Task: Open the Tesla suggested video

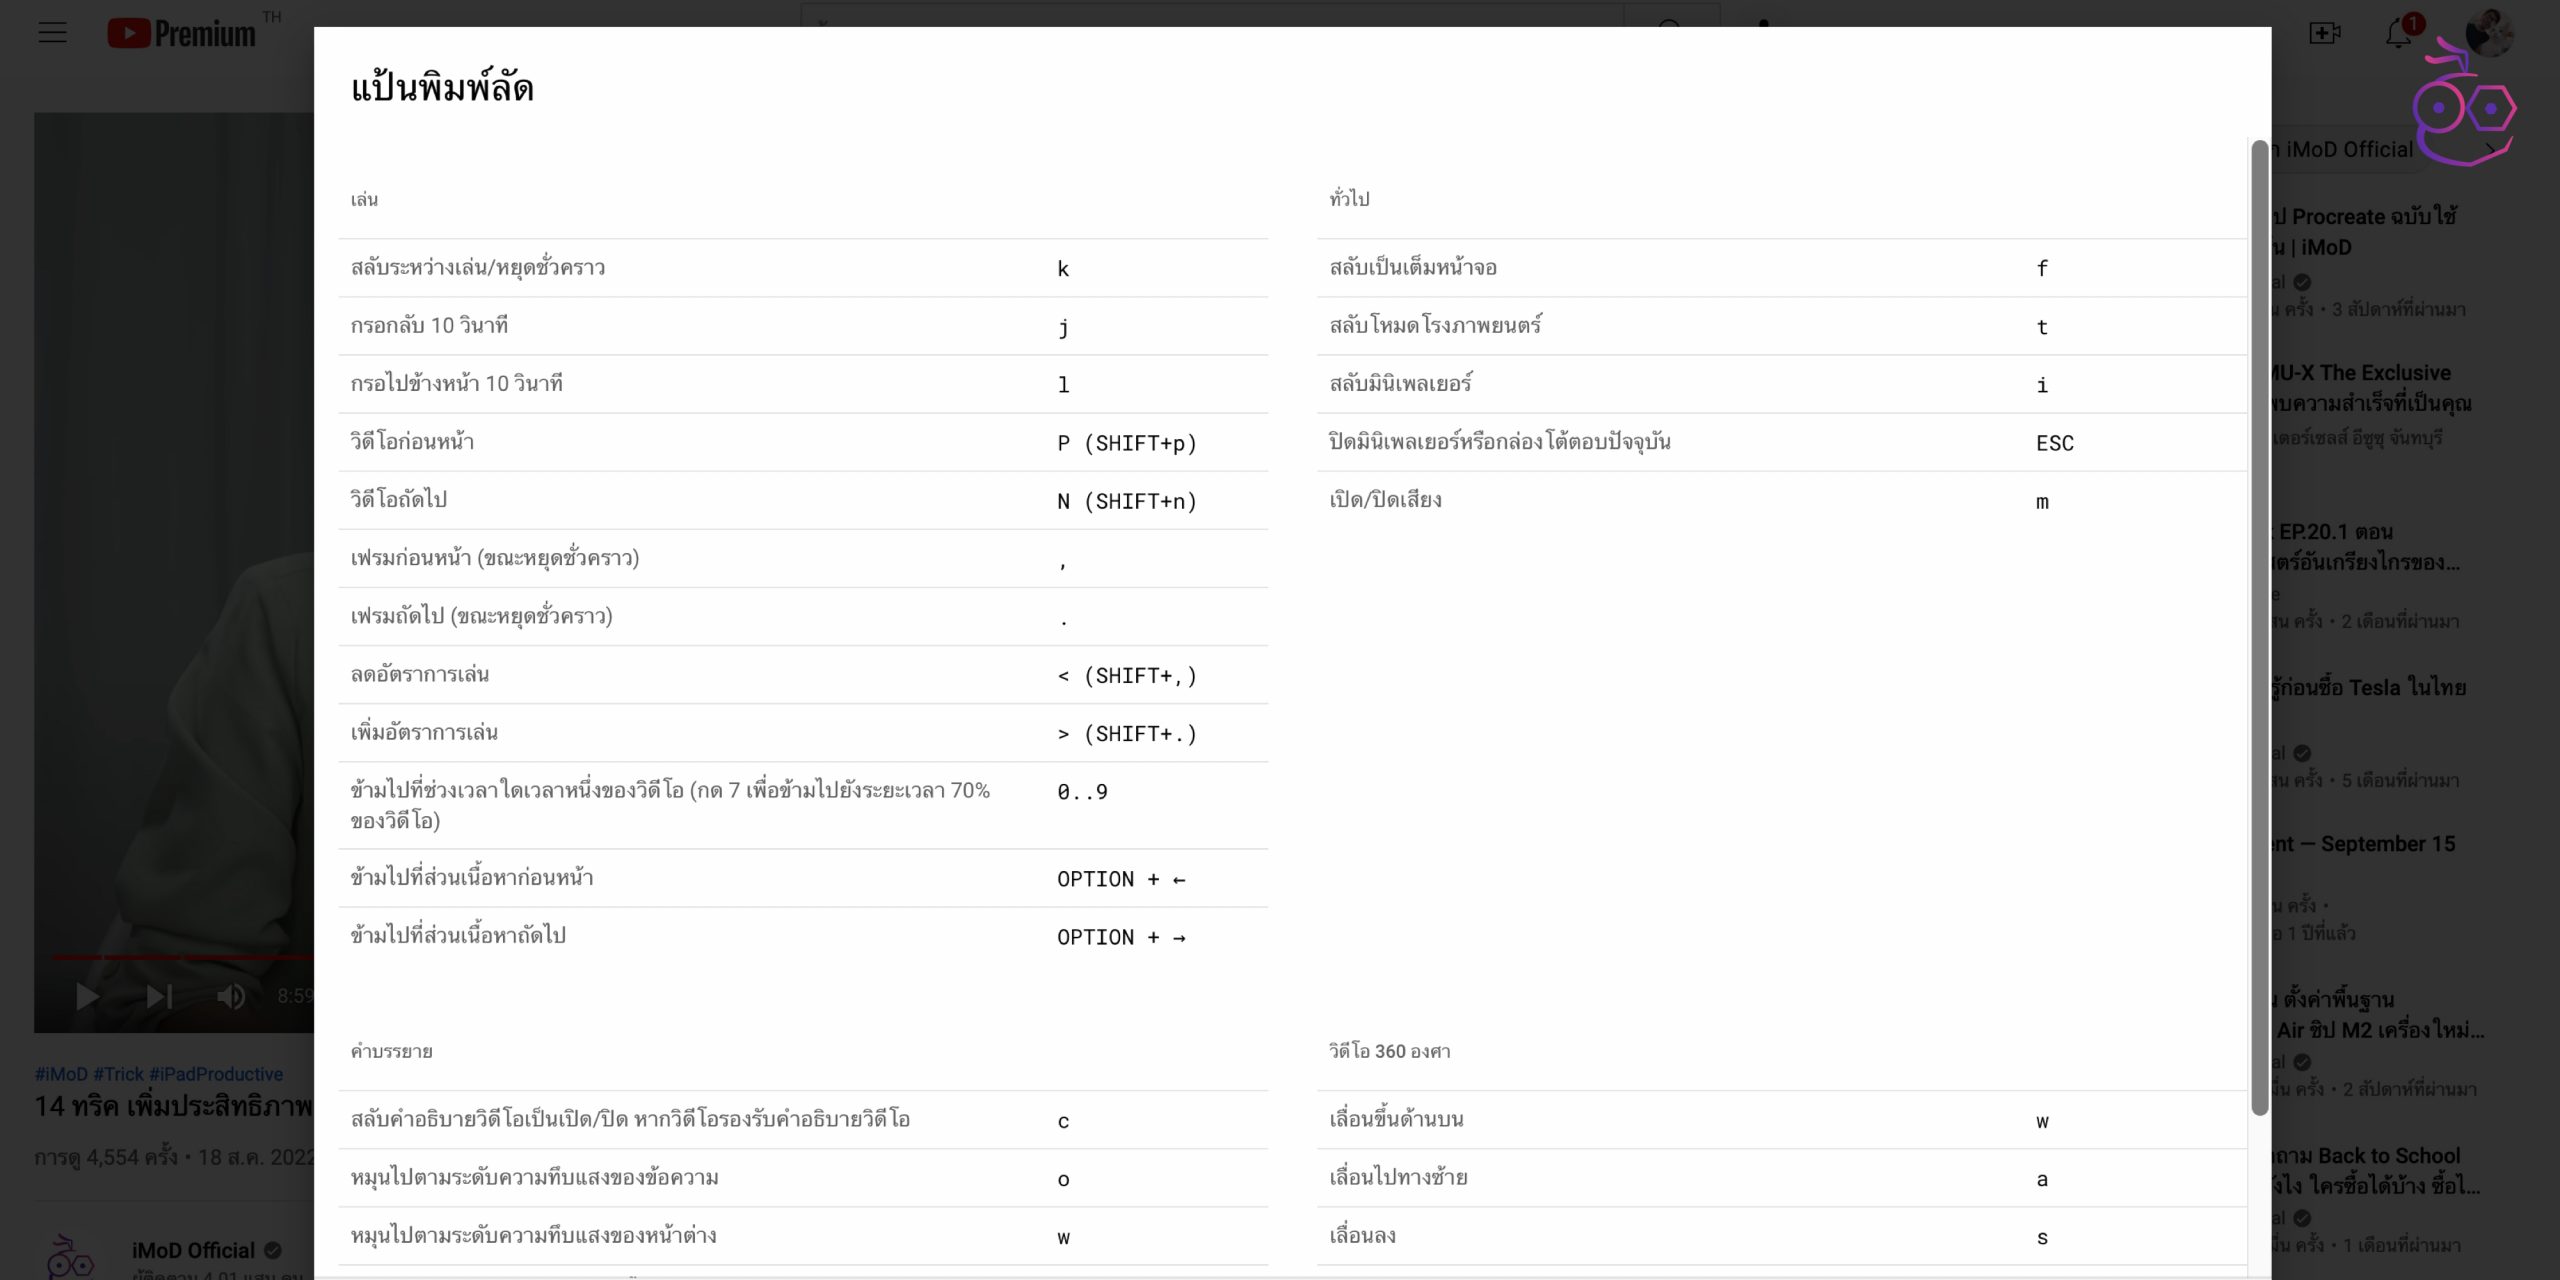Action: [x=2368, y=688]
